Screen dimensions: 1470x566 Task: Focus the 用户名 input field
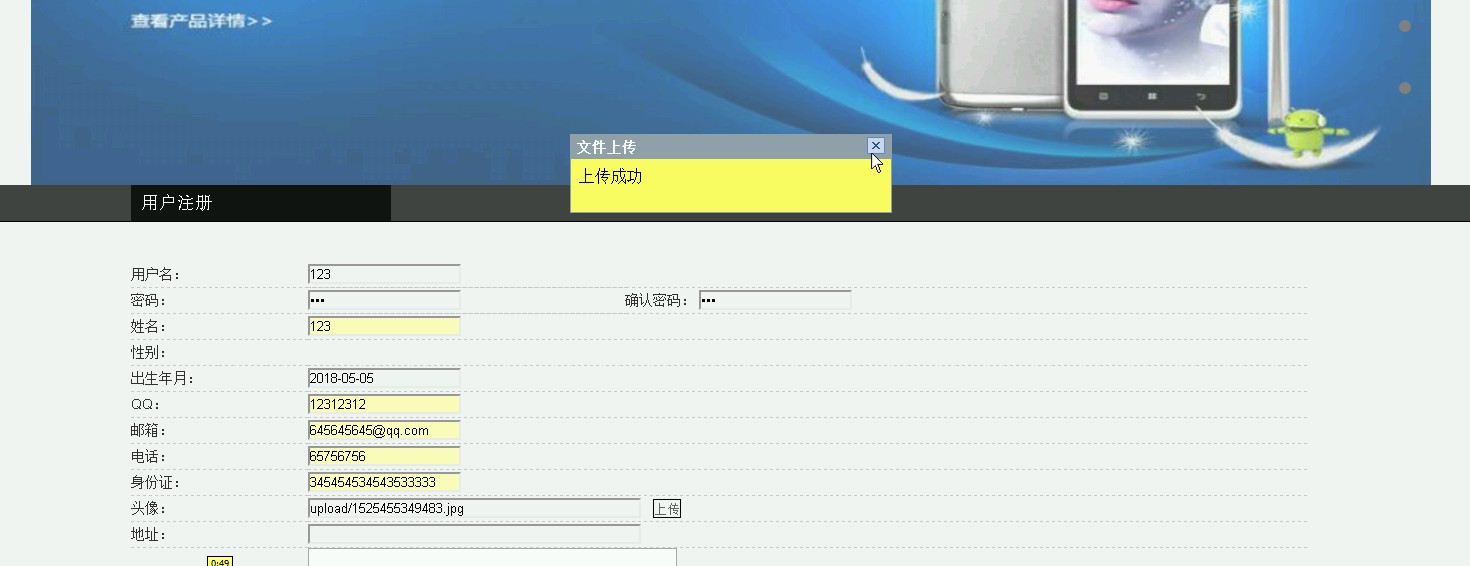384,274
